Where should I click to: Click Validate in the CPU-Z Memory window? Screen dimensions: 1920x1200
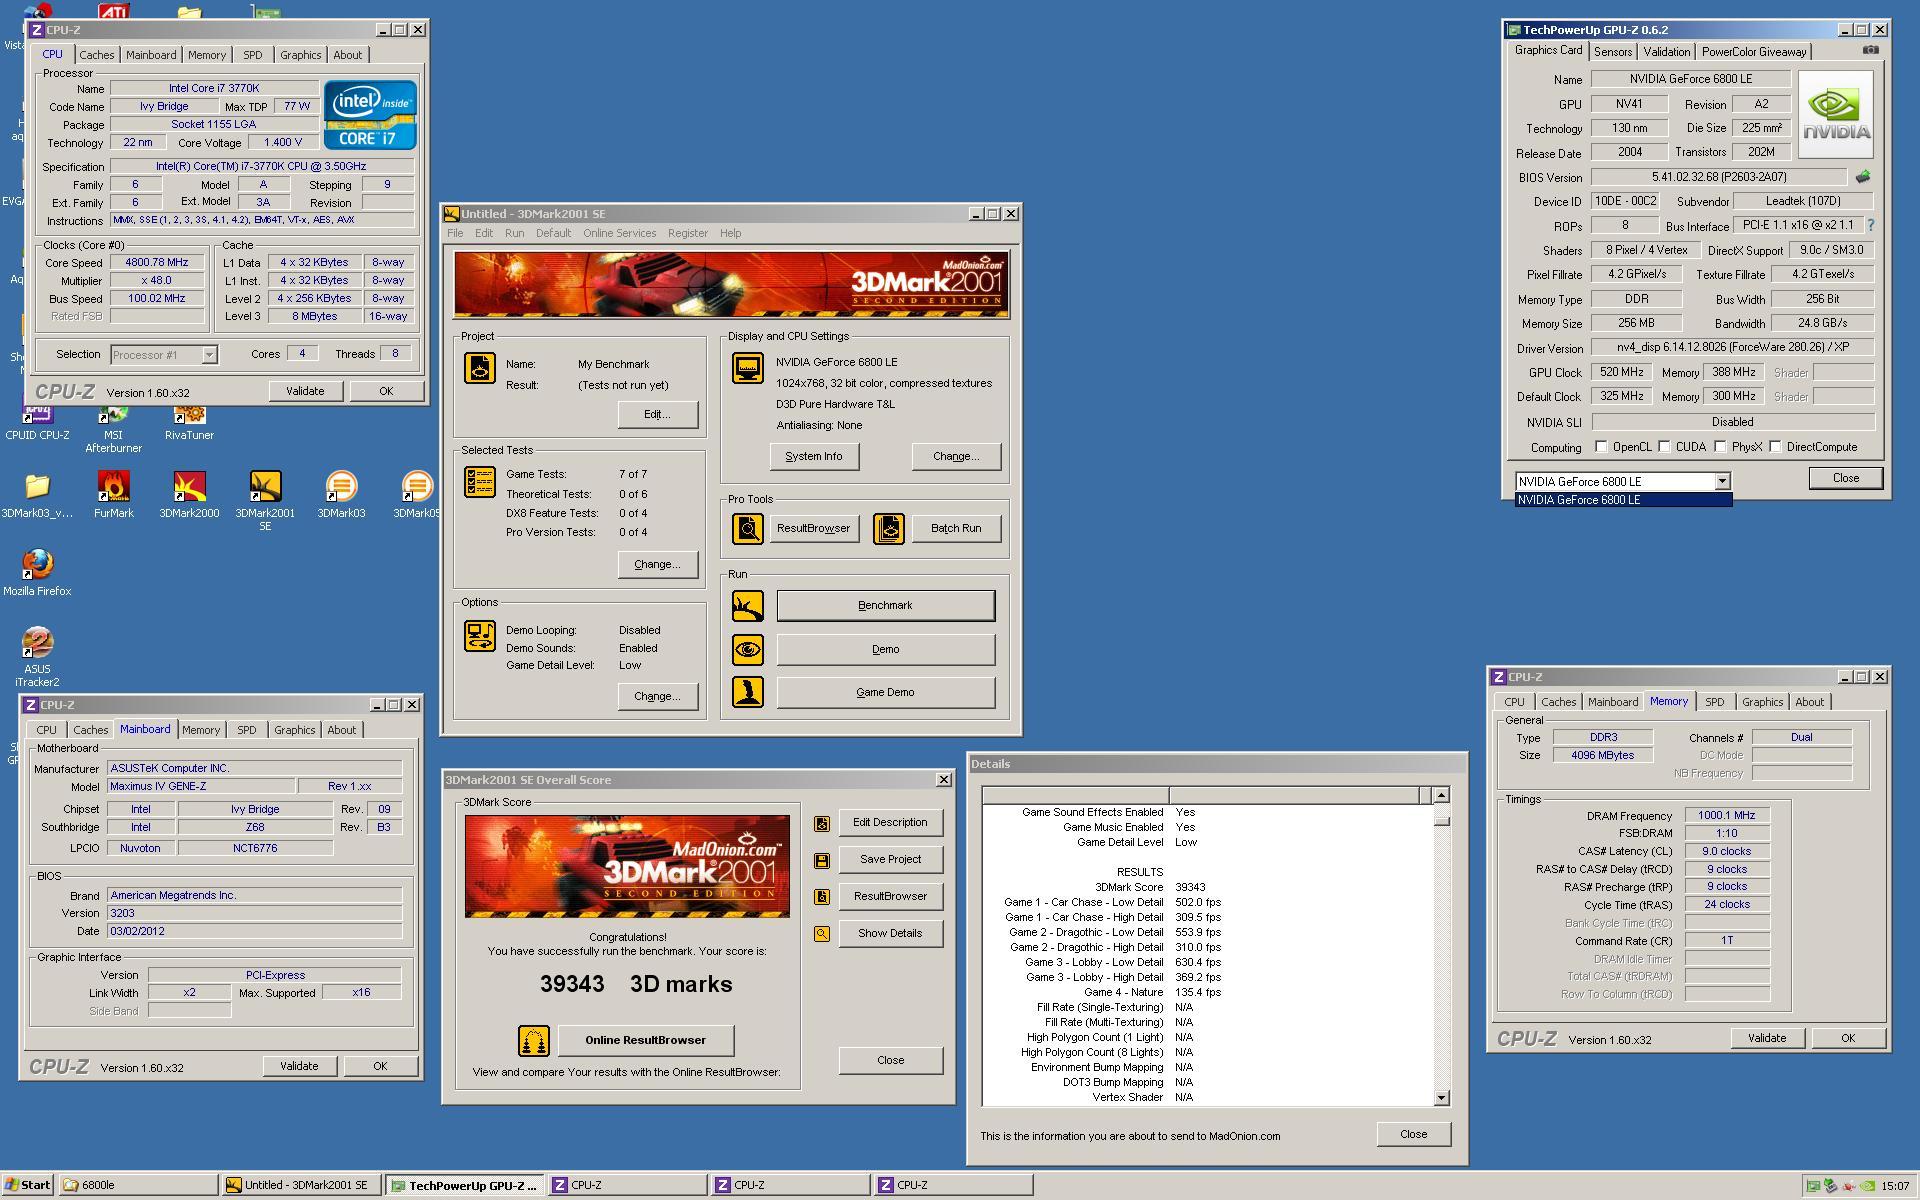point(1766,1038)
